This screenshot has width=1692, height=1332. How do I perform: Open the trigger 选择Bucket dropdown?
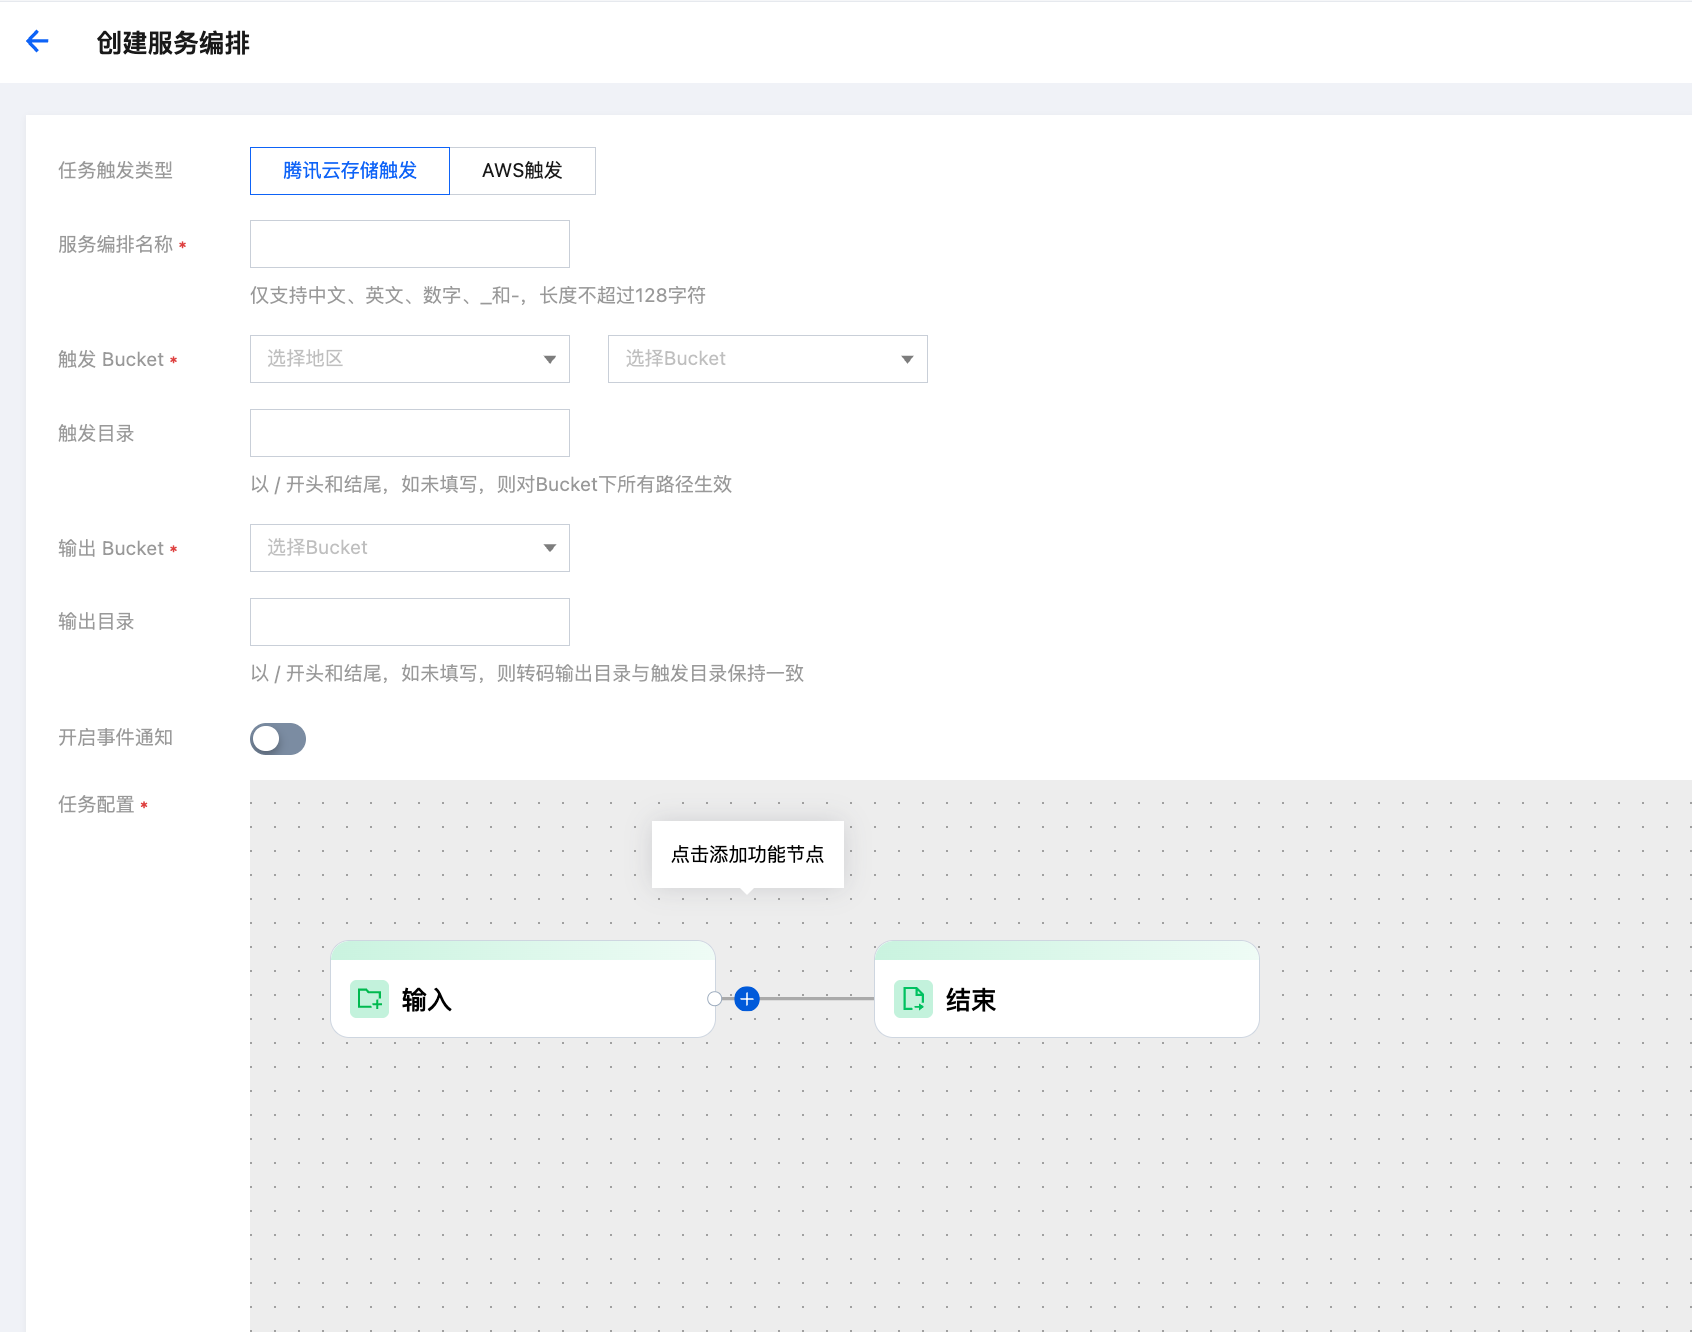coord(767,359)
